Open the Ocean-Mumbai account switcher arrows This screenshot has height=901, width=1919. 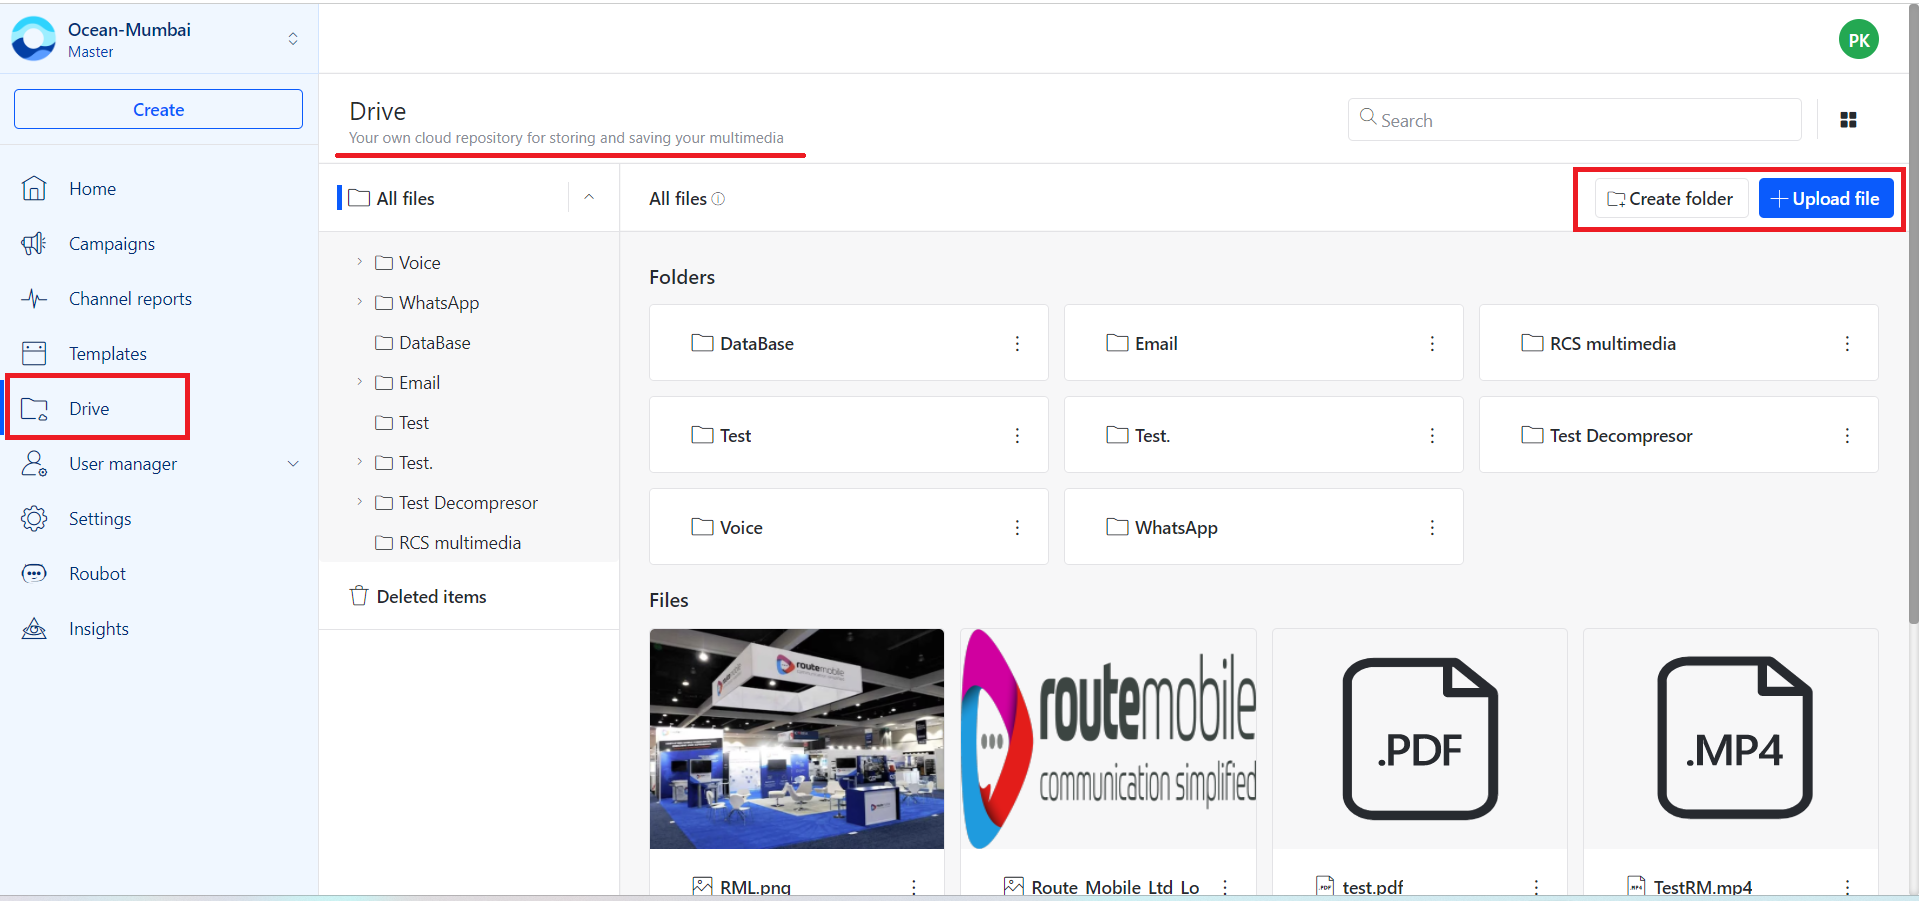click(293, 39)
